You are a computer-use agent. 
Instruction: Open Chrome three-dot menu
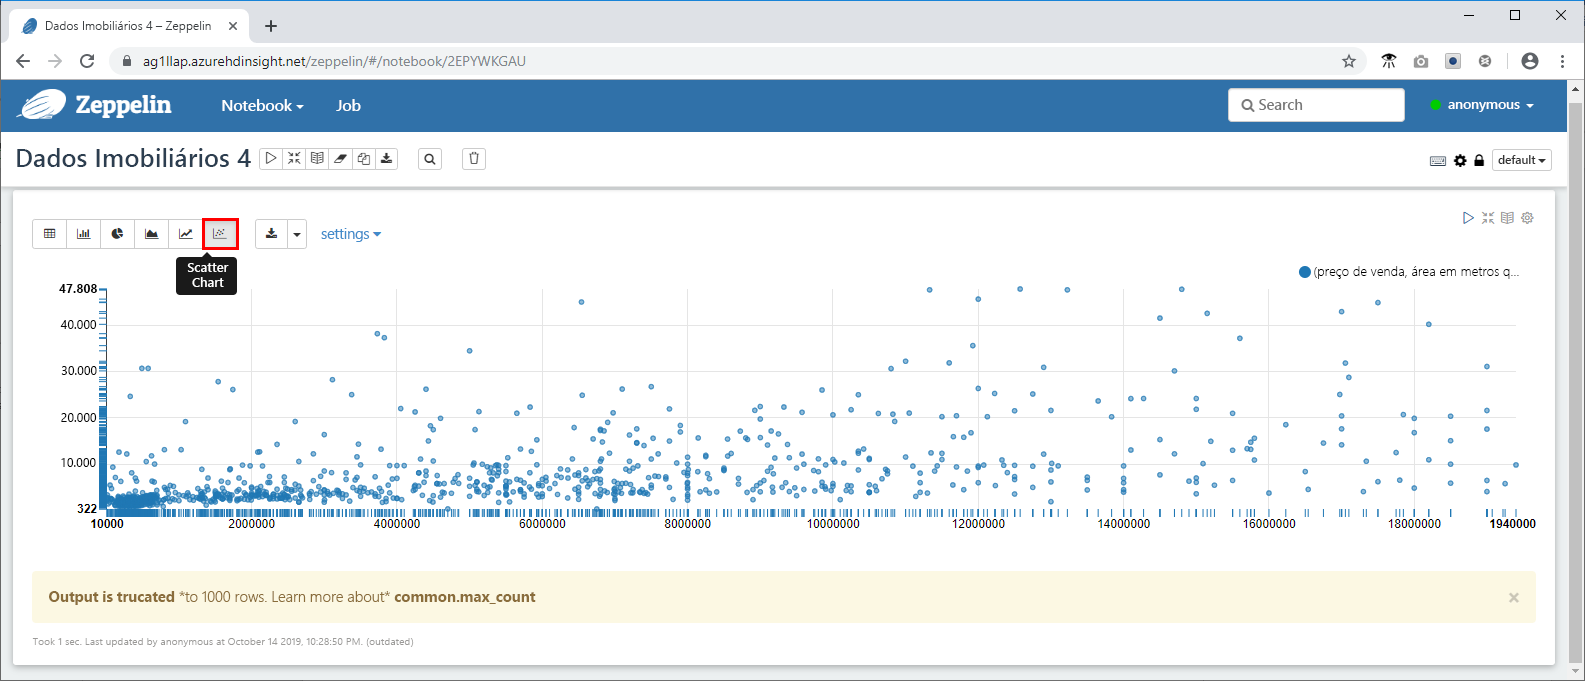(x=1562, y=61)
